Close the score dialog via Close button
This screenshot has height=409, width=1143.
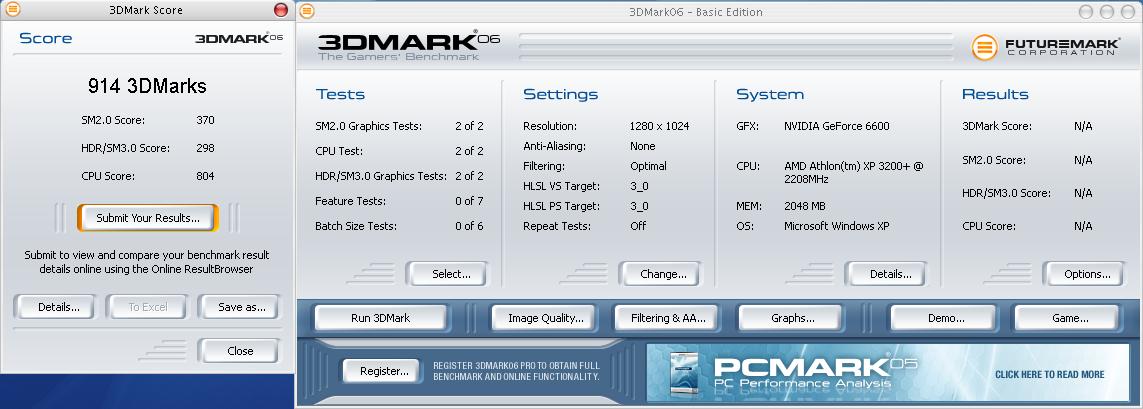239,351
